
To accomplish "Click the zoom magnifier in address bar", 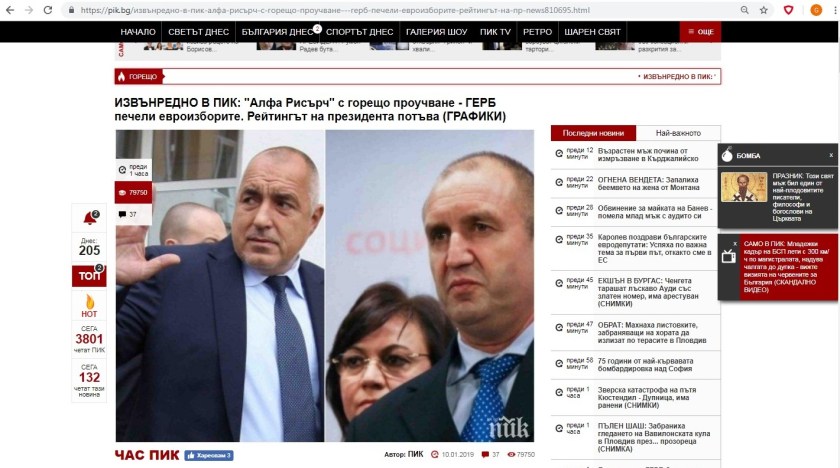I will point(744,10).
